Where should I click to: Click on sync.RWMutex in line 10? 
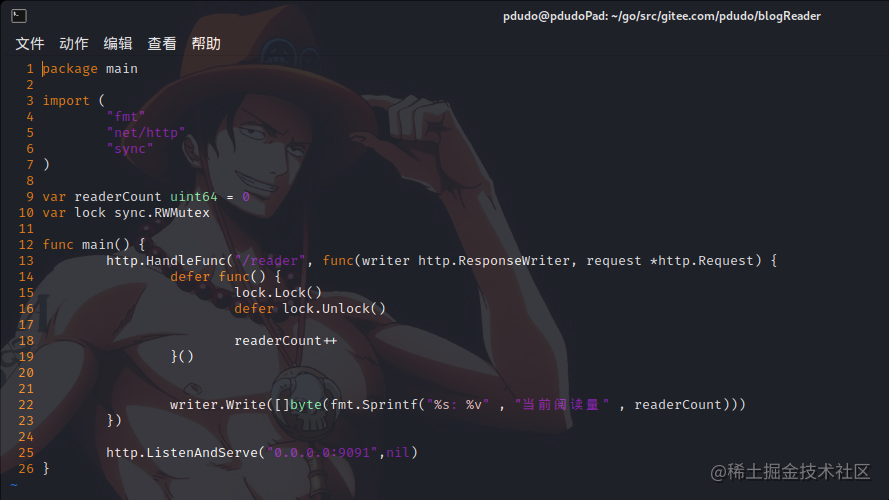[x=162, y=213]
